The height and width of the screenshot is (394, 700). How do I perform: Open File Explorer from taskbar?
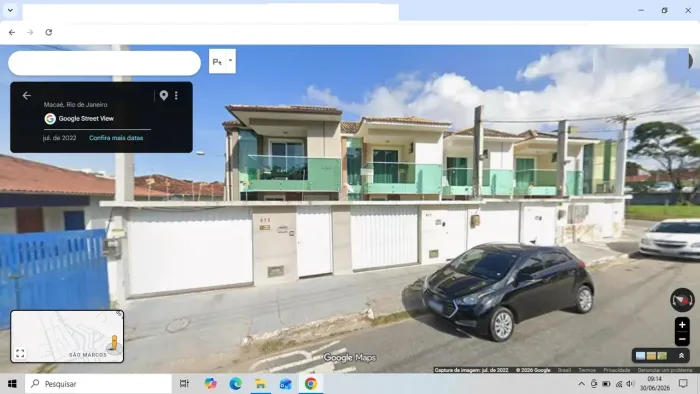point(260,384)
